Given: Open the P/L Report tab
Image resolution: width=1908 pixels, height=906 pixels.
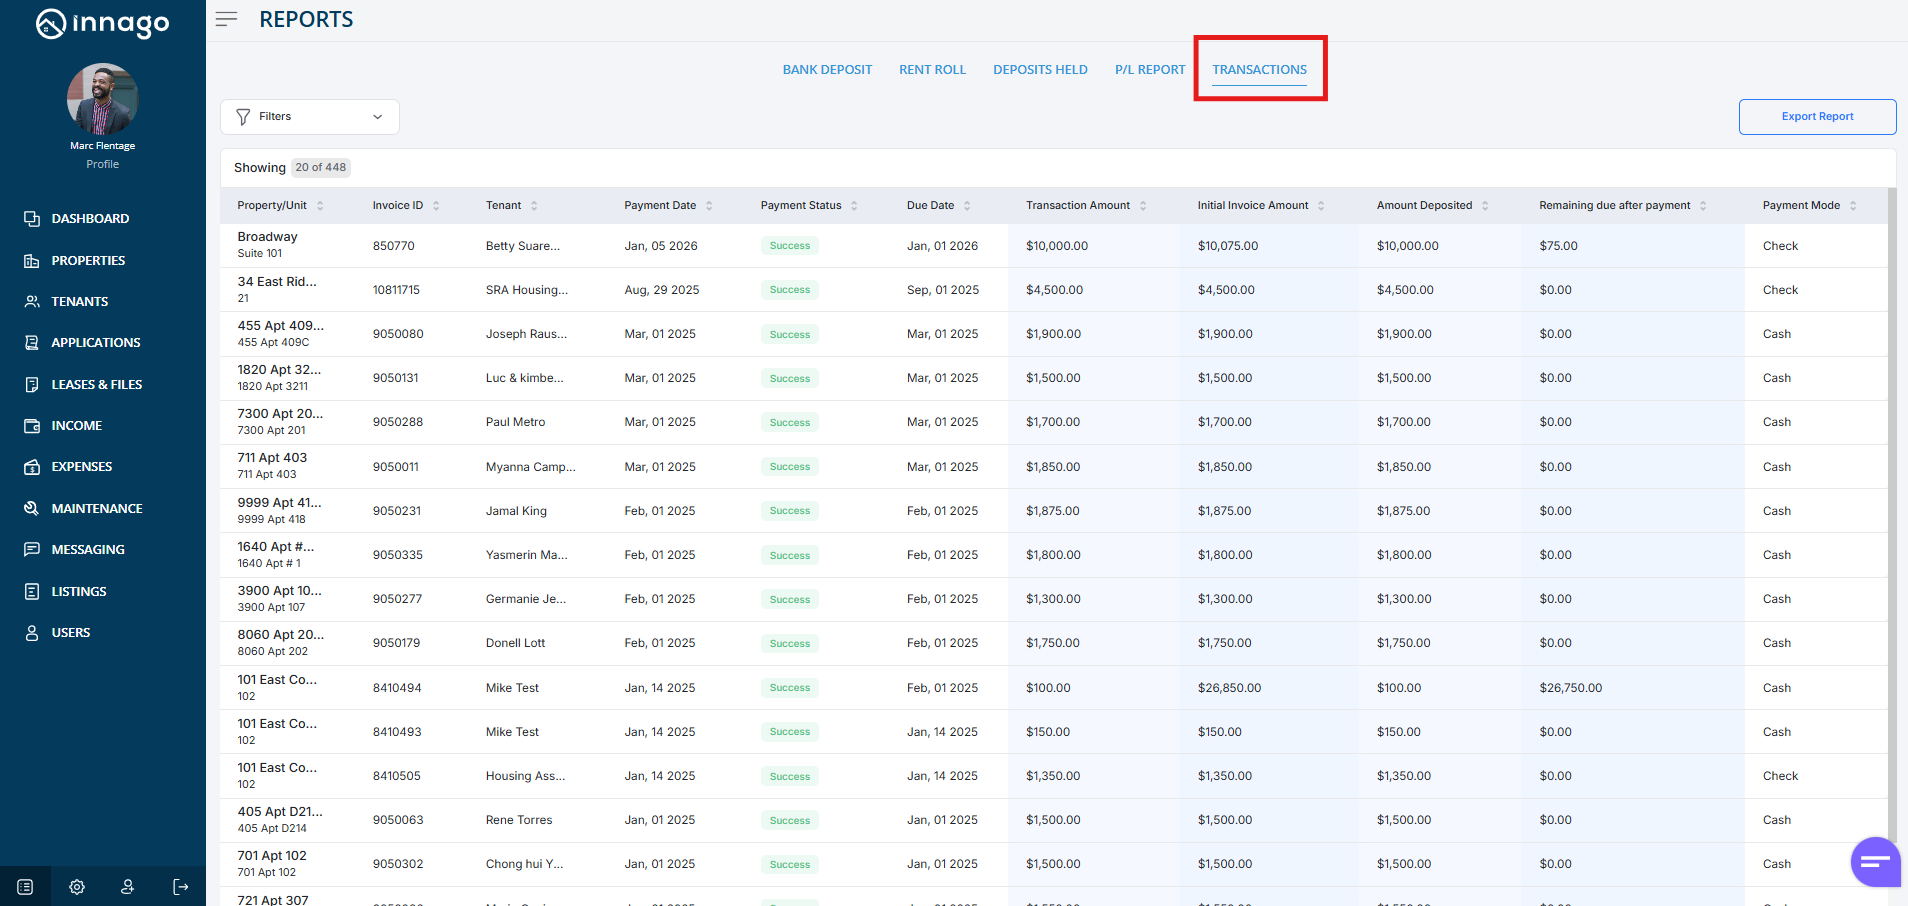Looking at the screenshot, I should (x=1149, y=70).
